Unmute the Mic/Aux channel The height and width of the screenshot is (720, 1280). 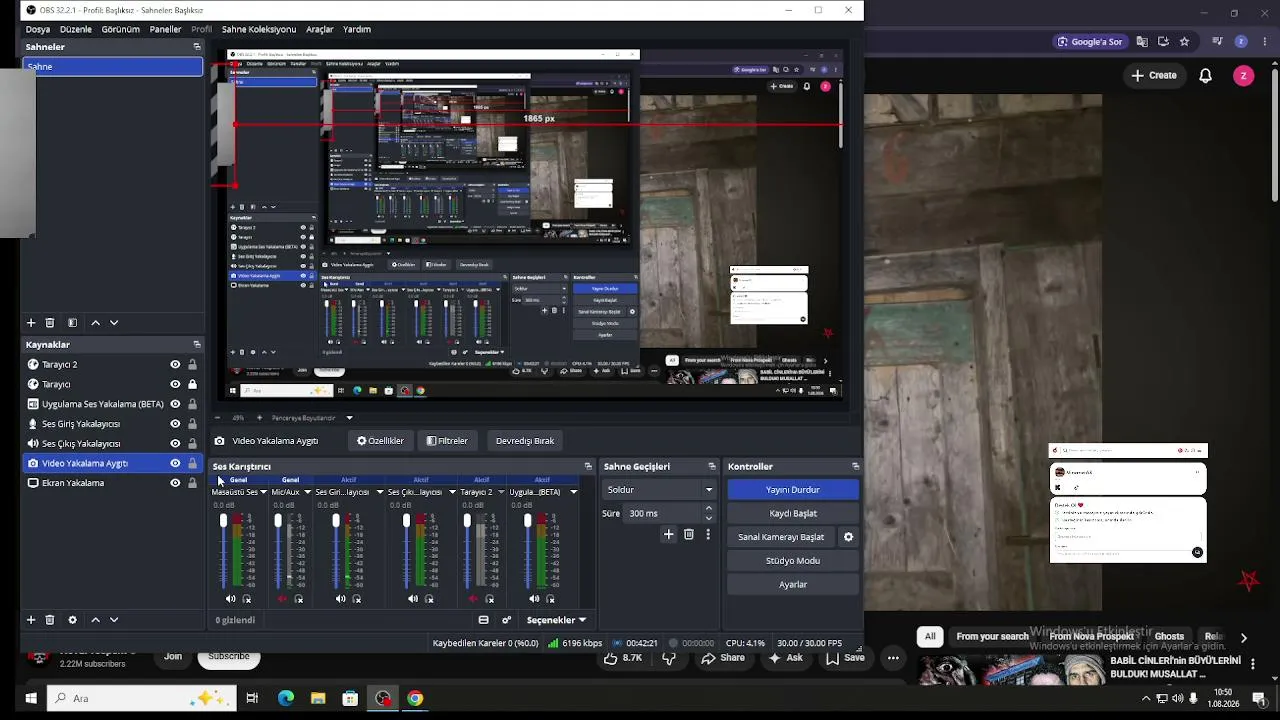coord(282,599)
